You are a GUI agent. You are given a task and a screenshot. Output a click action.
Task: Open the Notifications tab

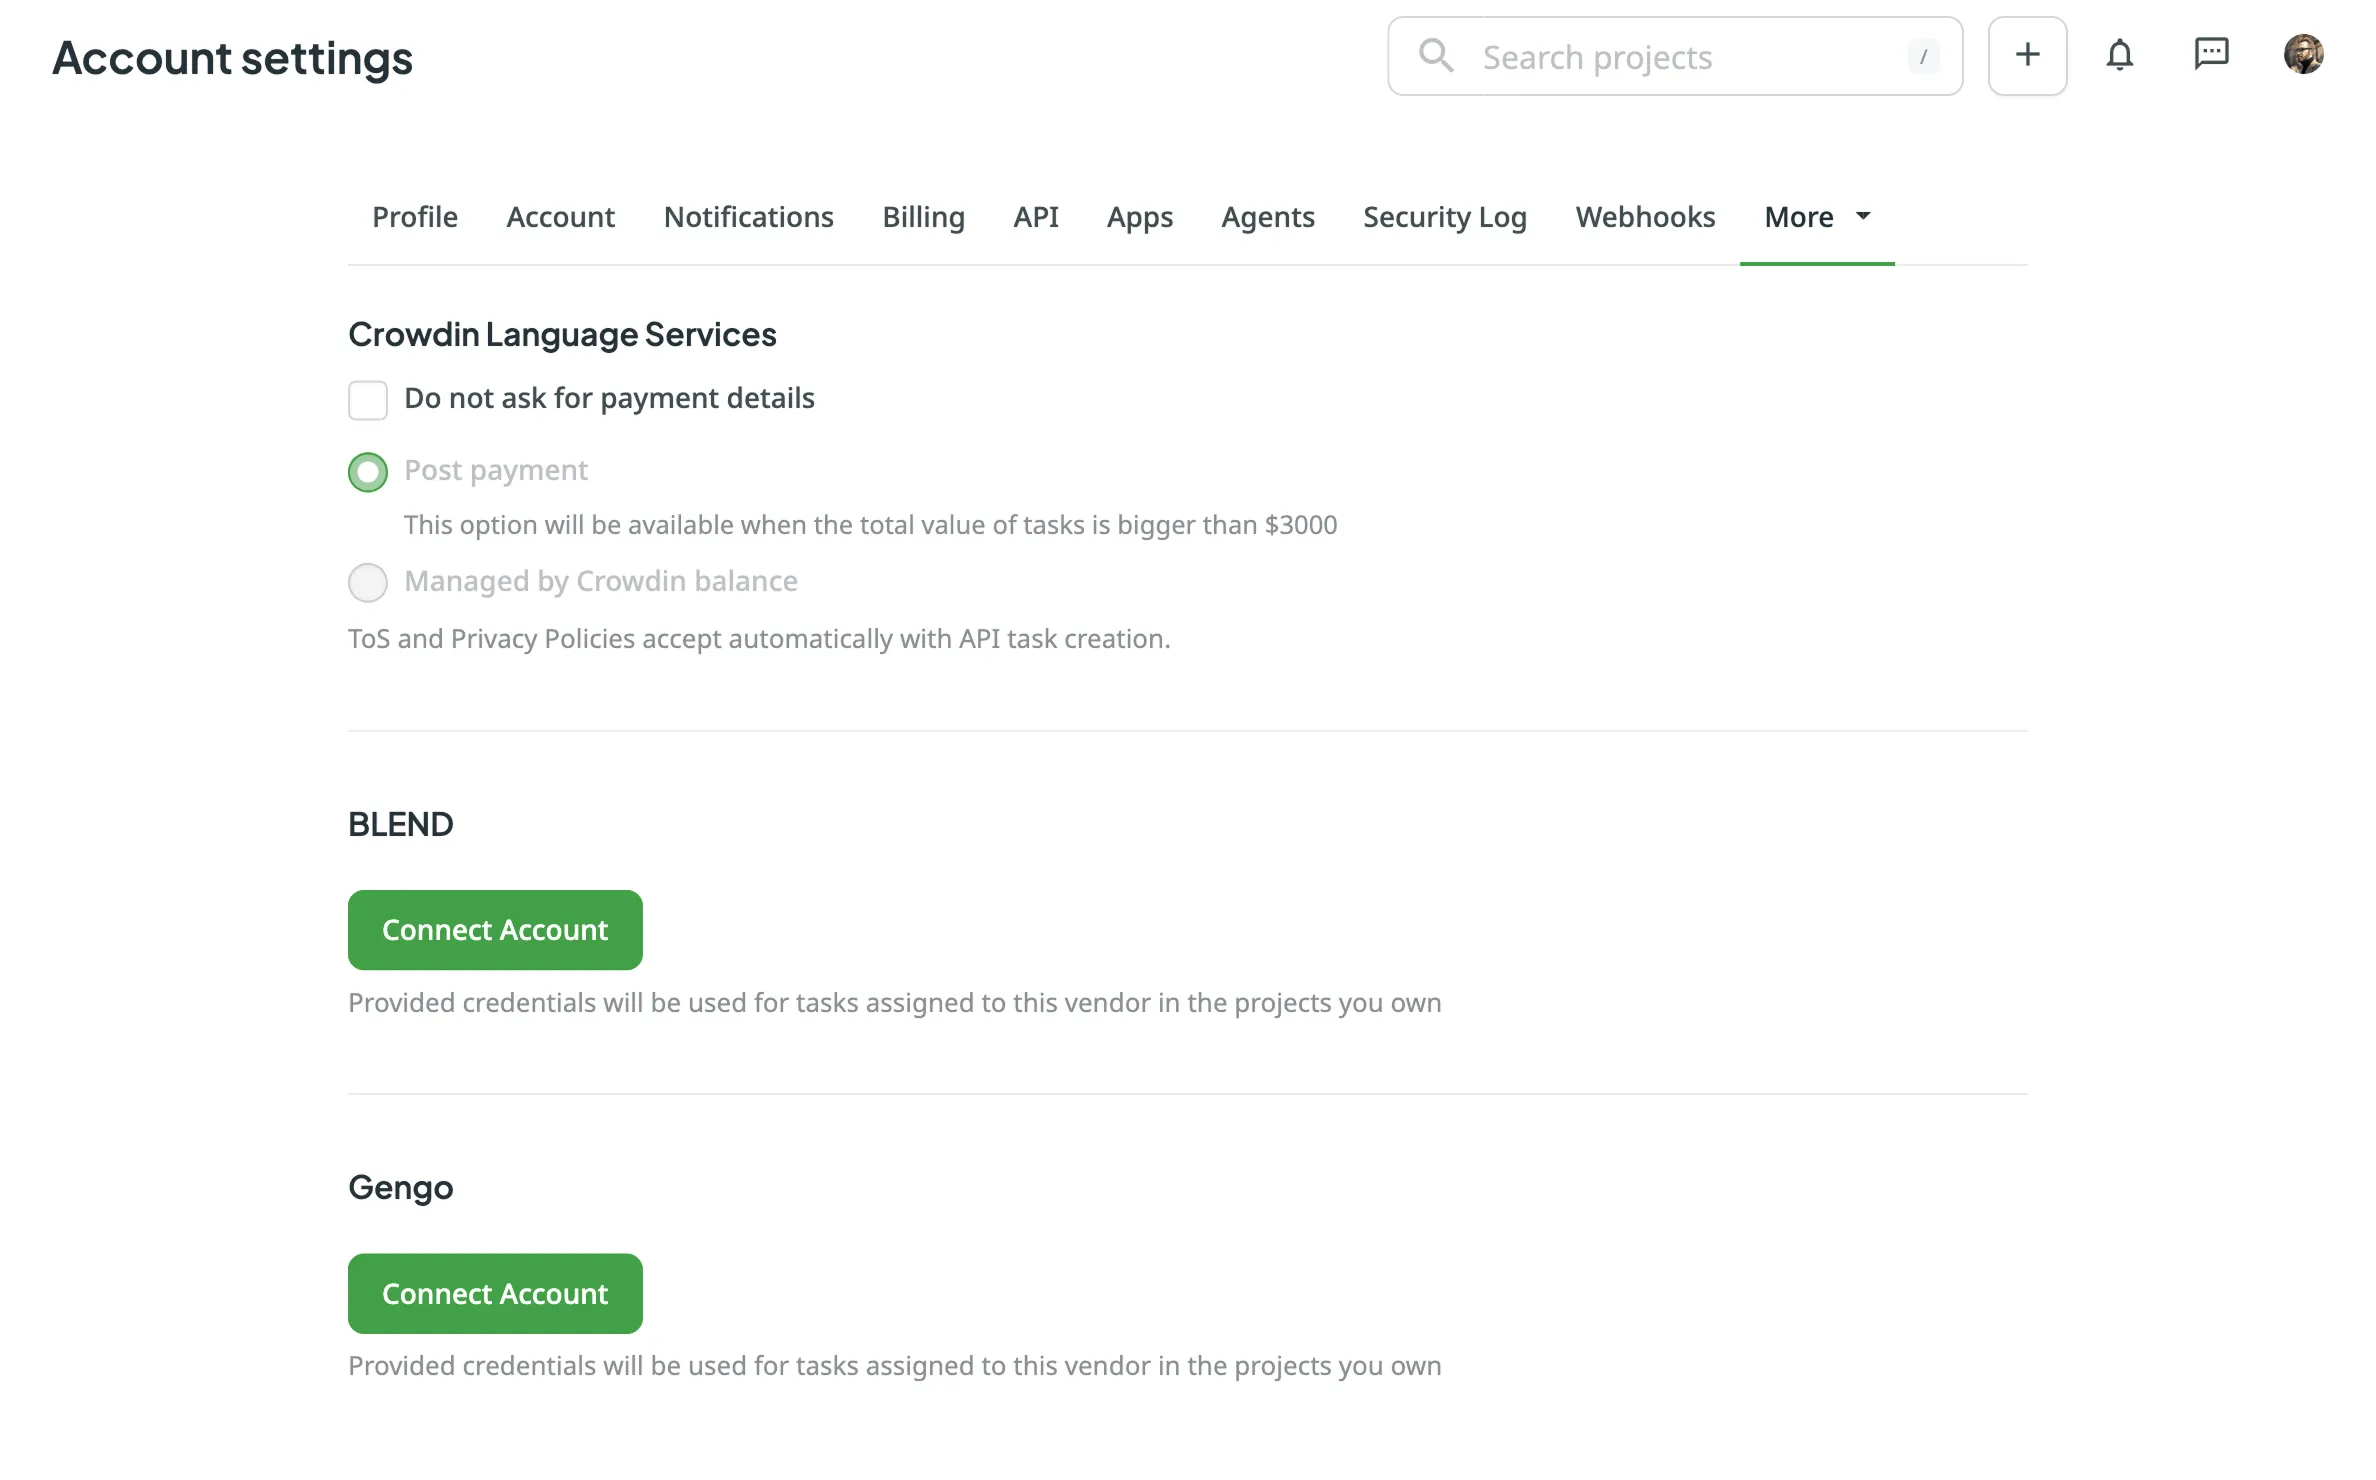(x=748, y=217)
